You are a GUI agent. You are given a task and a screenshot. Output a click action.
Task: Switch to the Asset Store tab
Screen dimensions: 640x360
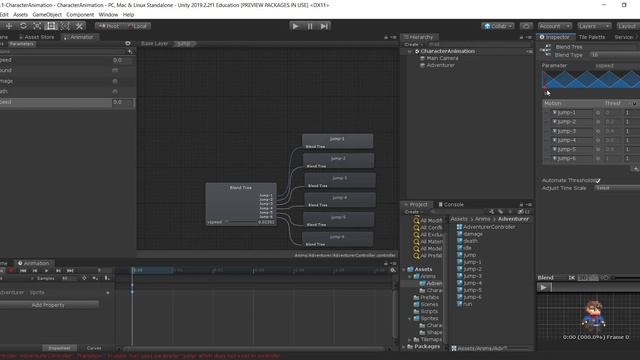[36, 37]
